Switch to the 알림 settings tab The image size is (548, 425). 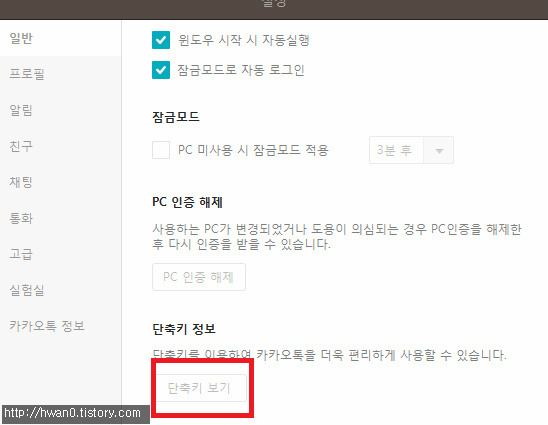tap(21, 110)
